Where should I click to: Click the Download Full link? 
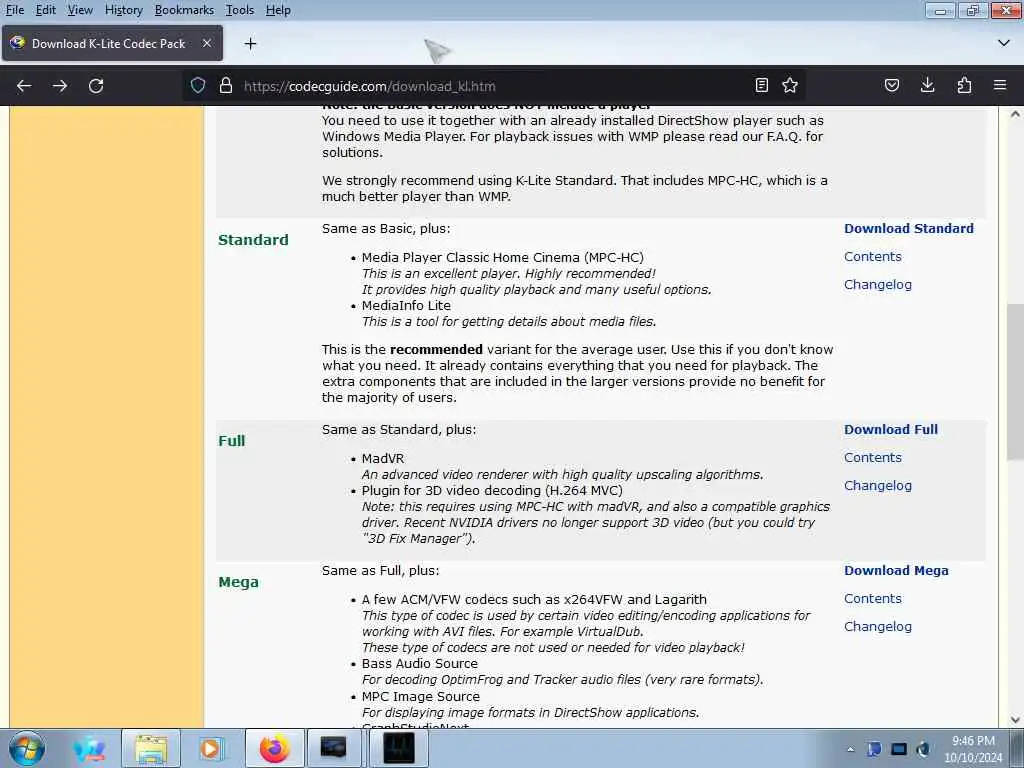click(x=891, y=430)
